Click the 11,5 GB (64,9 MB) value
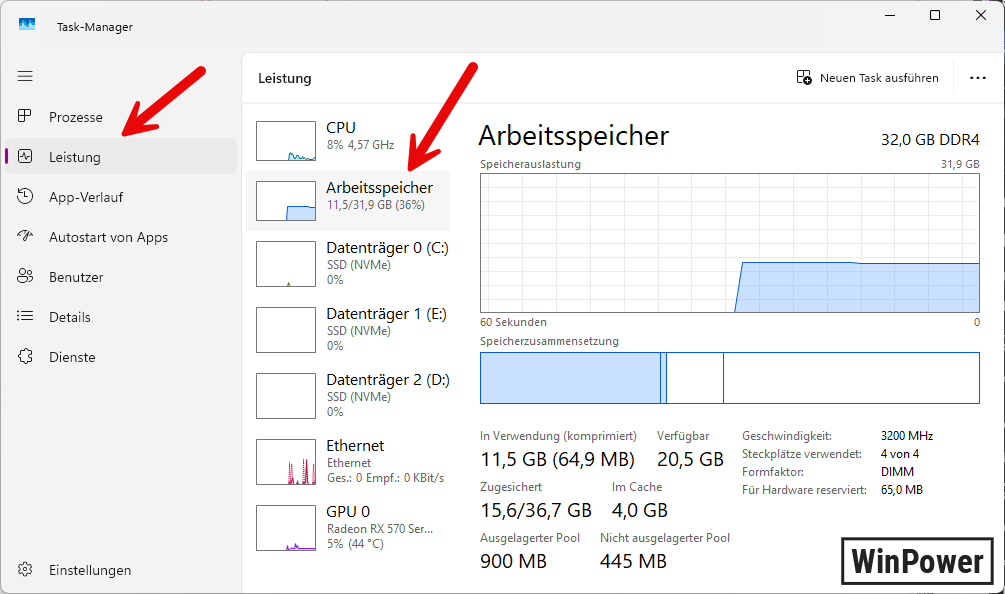 pyautogui.click(x=557, y=459)
